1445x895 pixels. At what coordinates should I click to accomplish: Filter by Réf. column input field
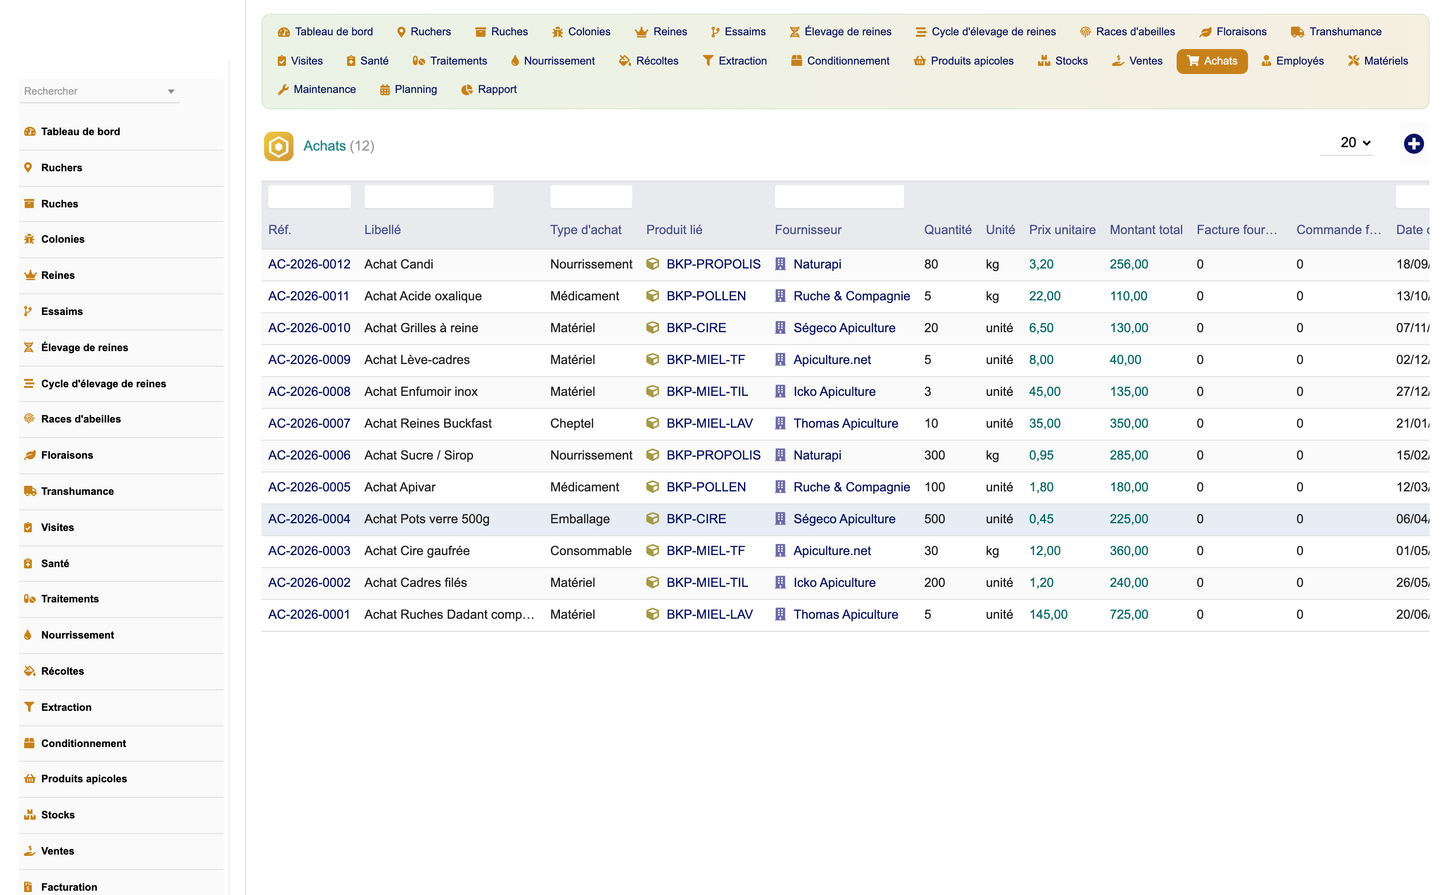[x=309, y=197]
